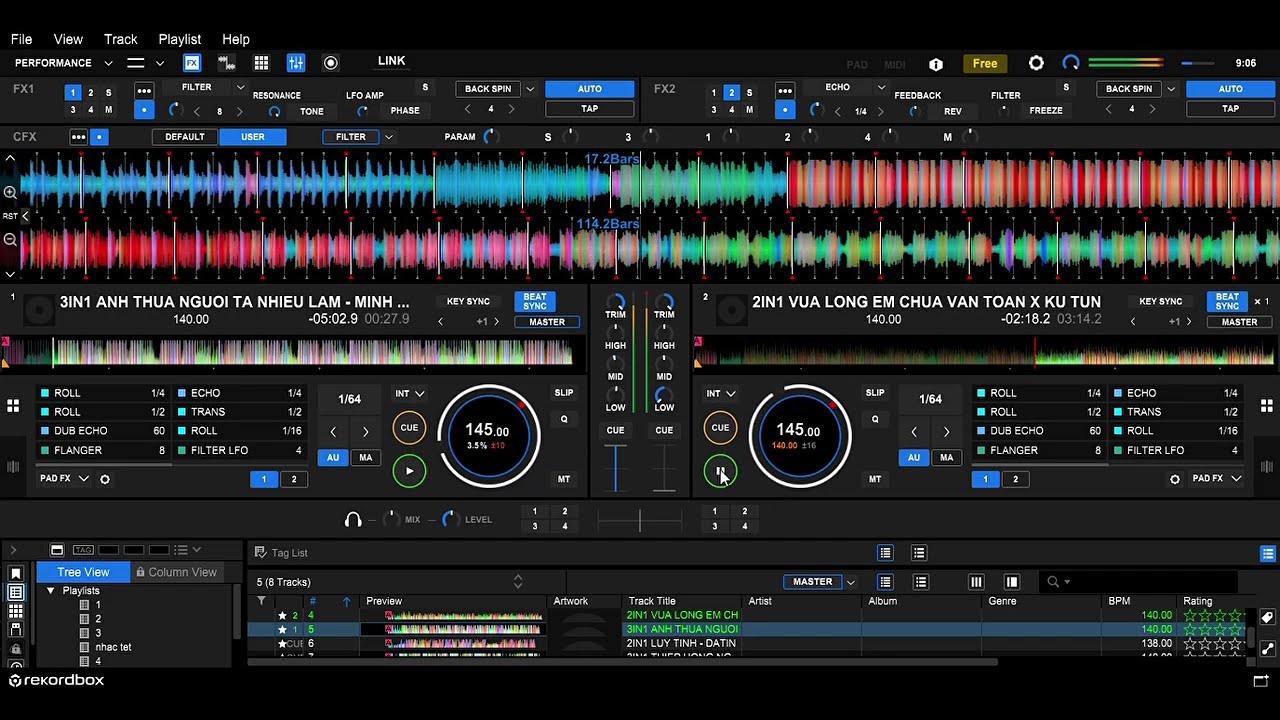Open the View menu
This screenshot has height=720, width=1280.
[x=68, y=39]
